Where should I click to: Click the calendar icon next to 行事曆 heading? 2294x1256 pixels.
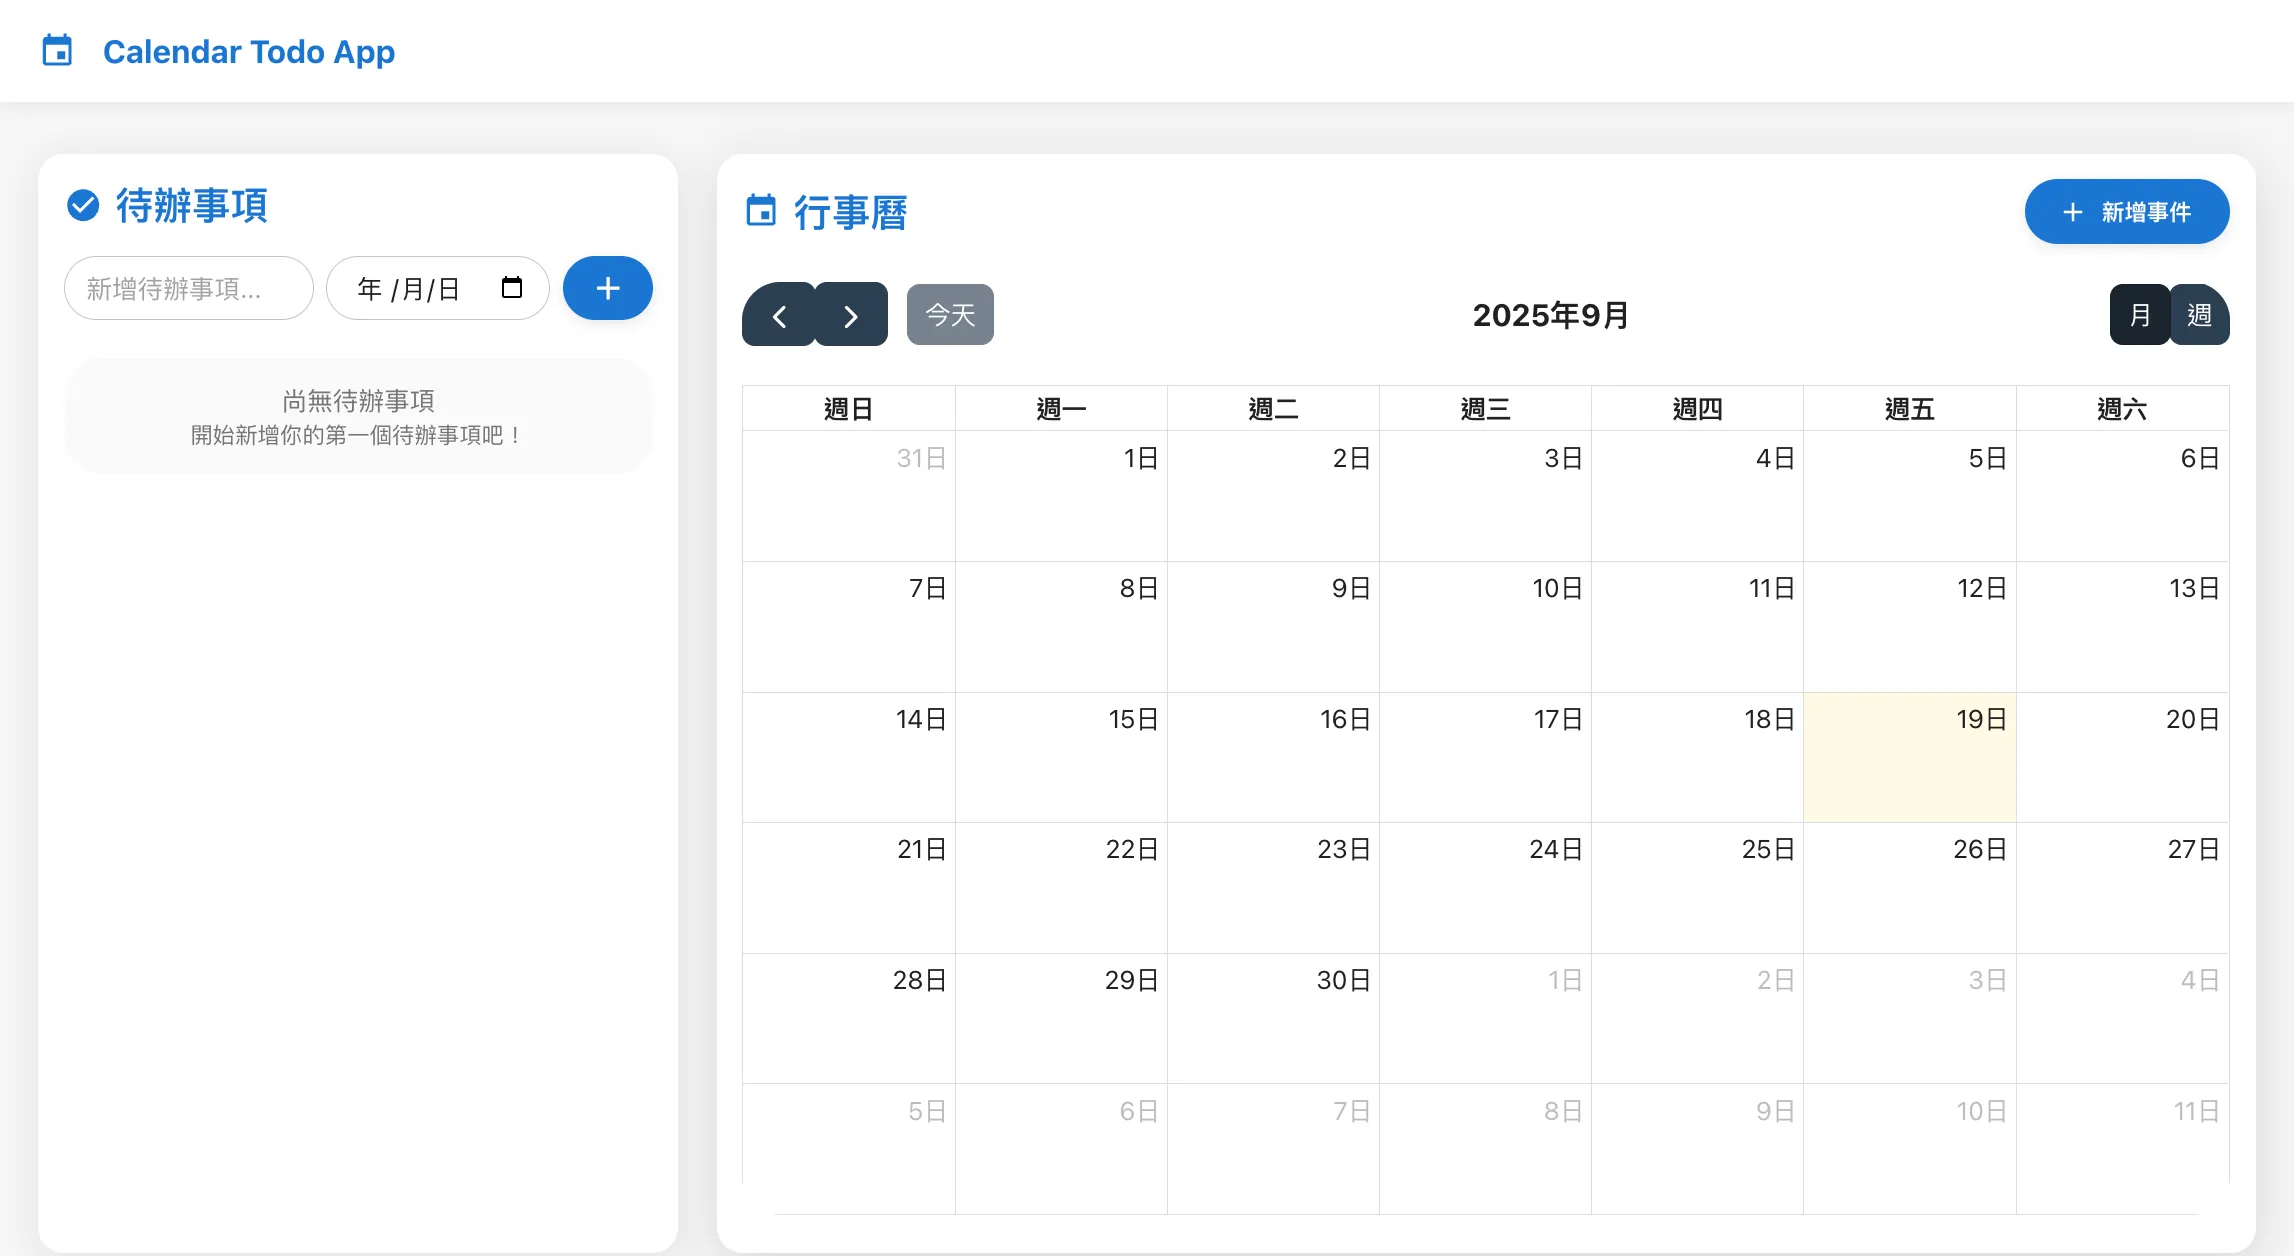pos(761,211)
